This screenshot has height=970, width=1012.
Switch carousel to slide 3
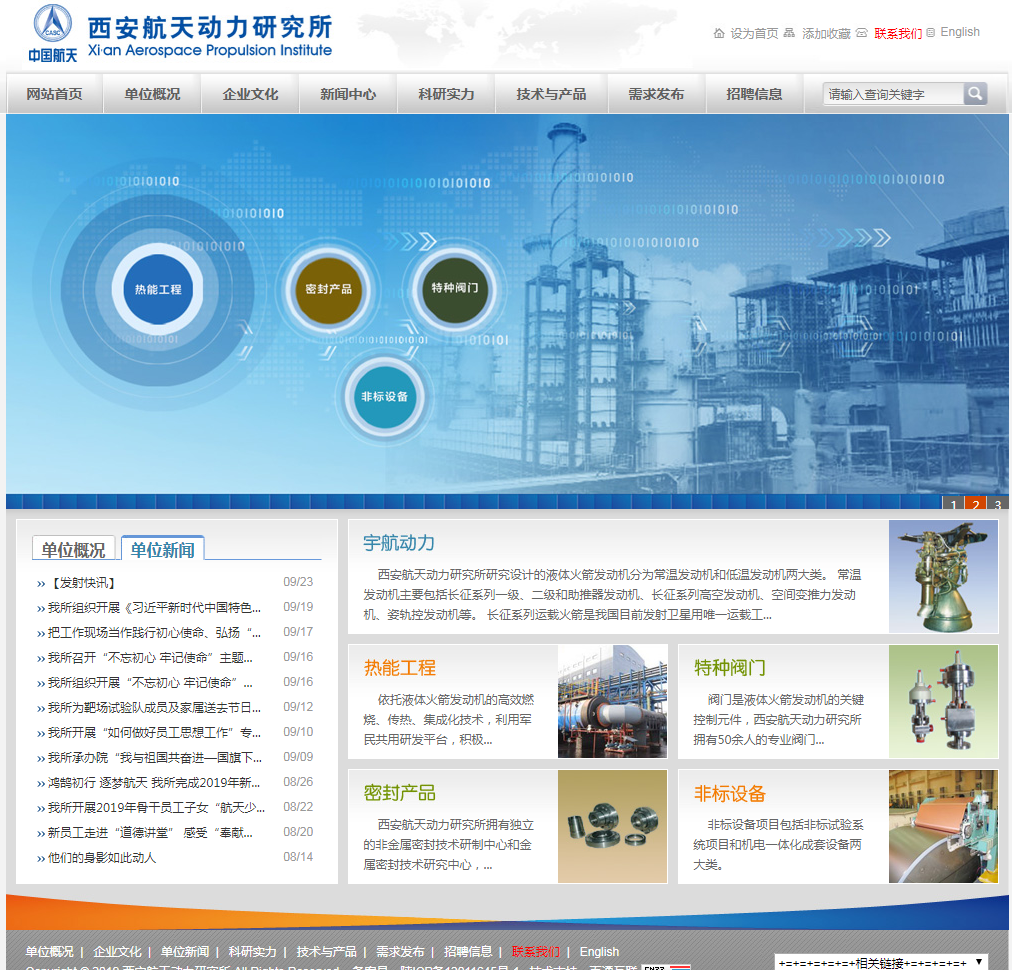point(996,505)
